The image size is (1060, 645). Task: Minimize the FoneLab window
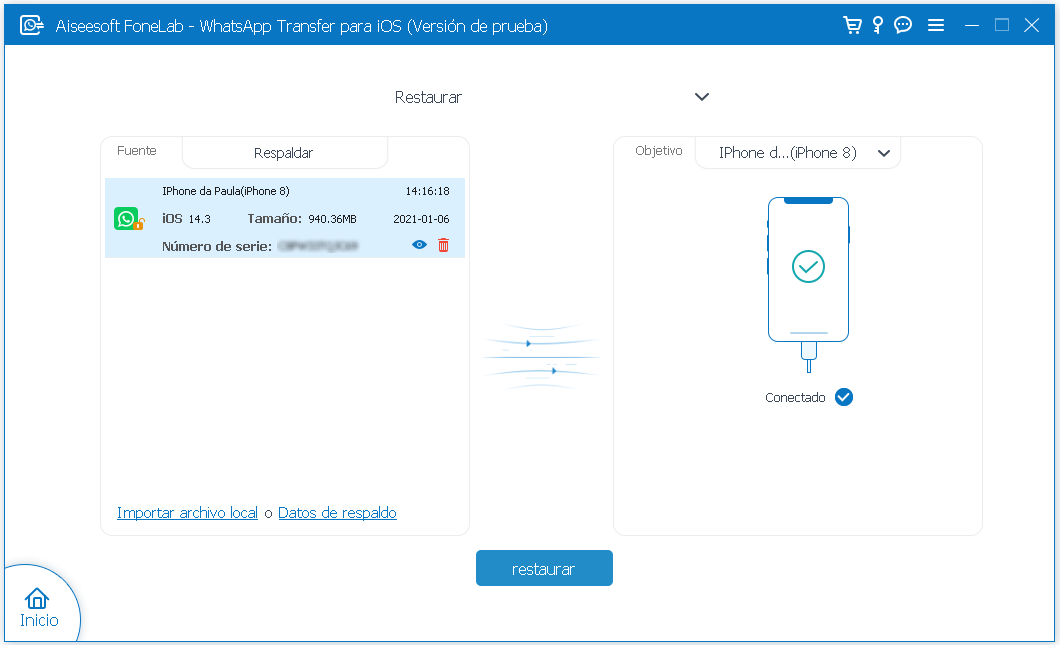click(x=971, y=26)
